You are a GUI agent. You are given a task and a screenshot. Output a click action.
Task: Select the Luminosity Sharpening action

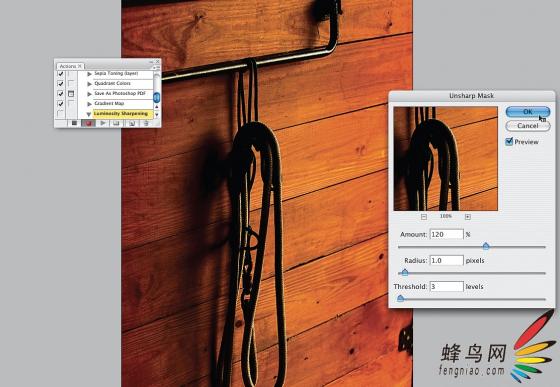(121, 114)
